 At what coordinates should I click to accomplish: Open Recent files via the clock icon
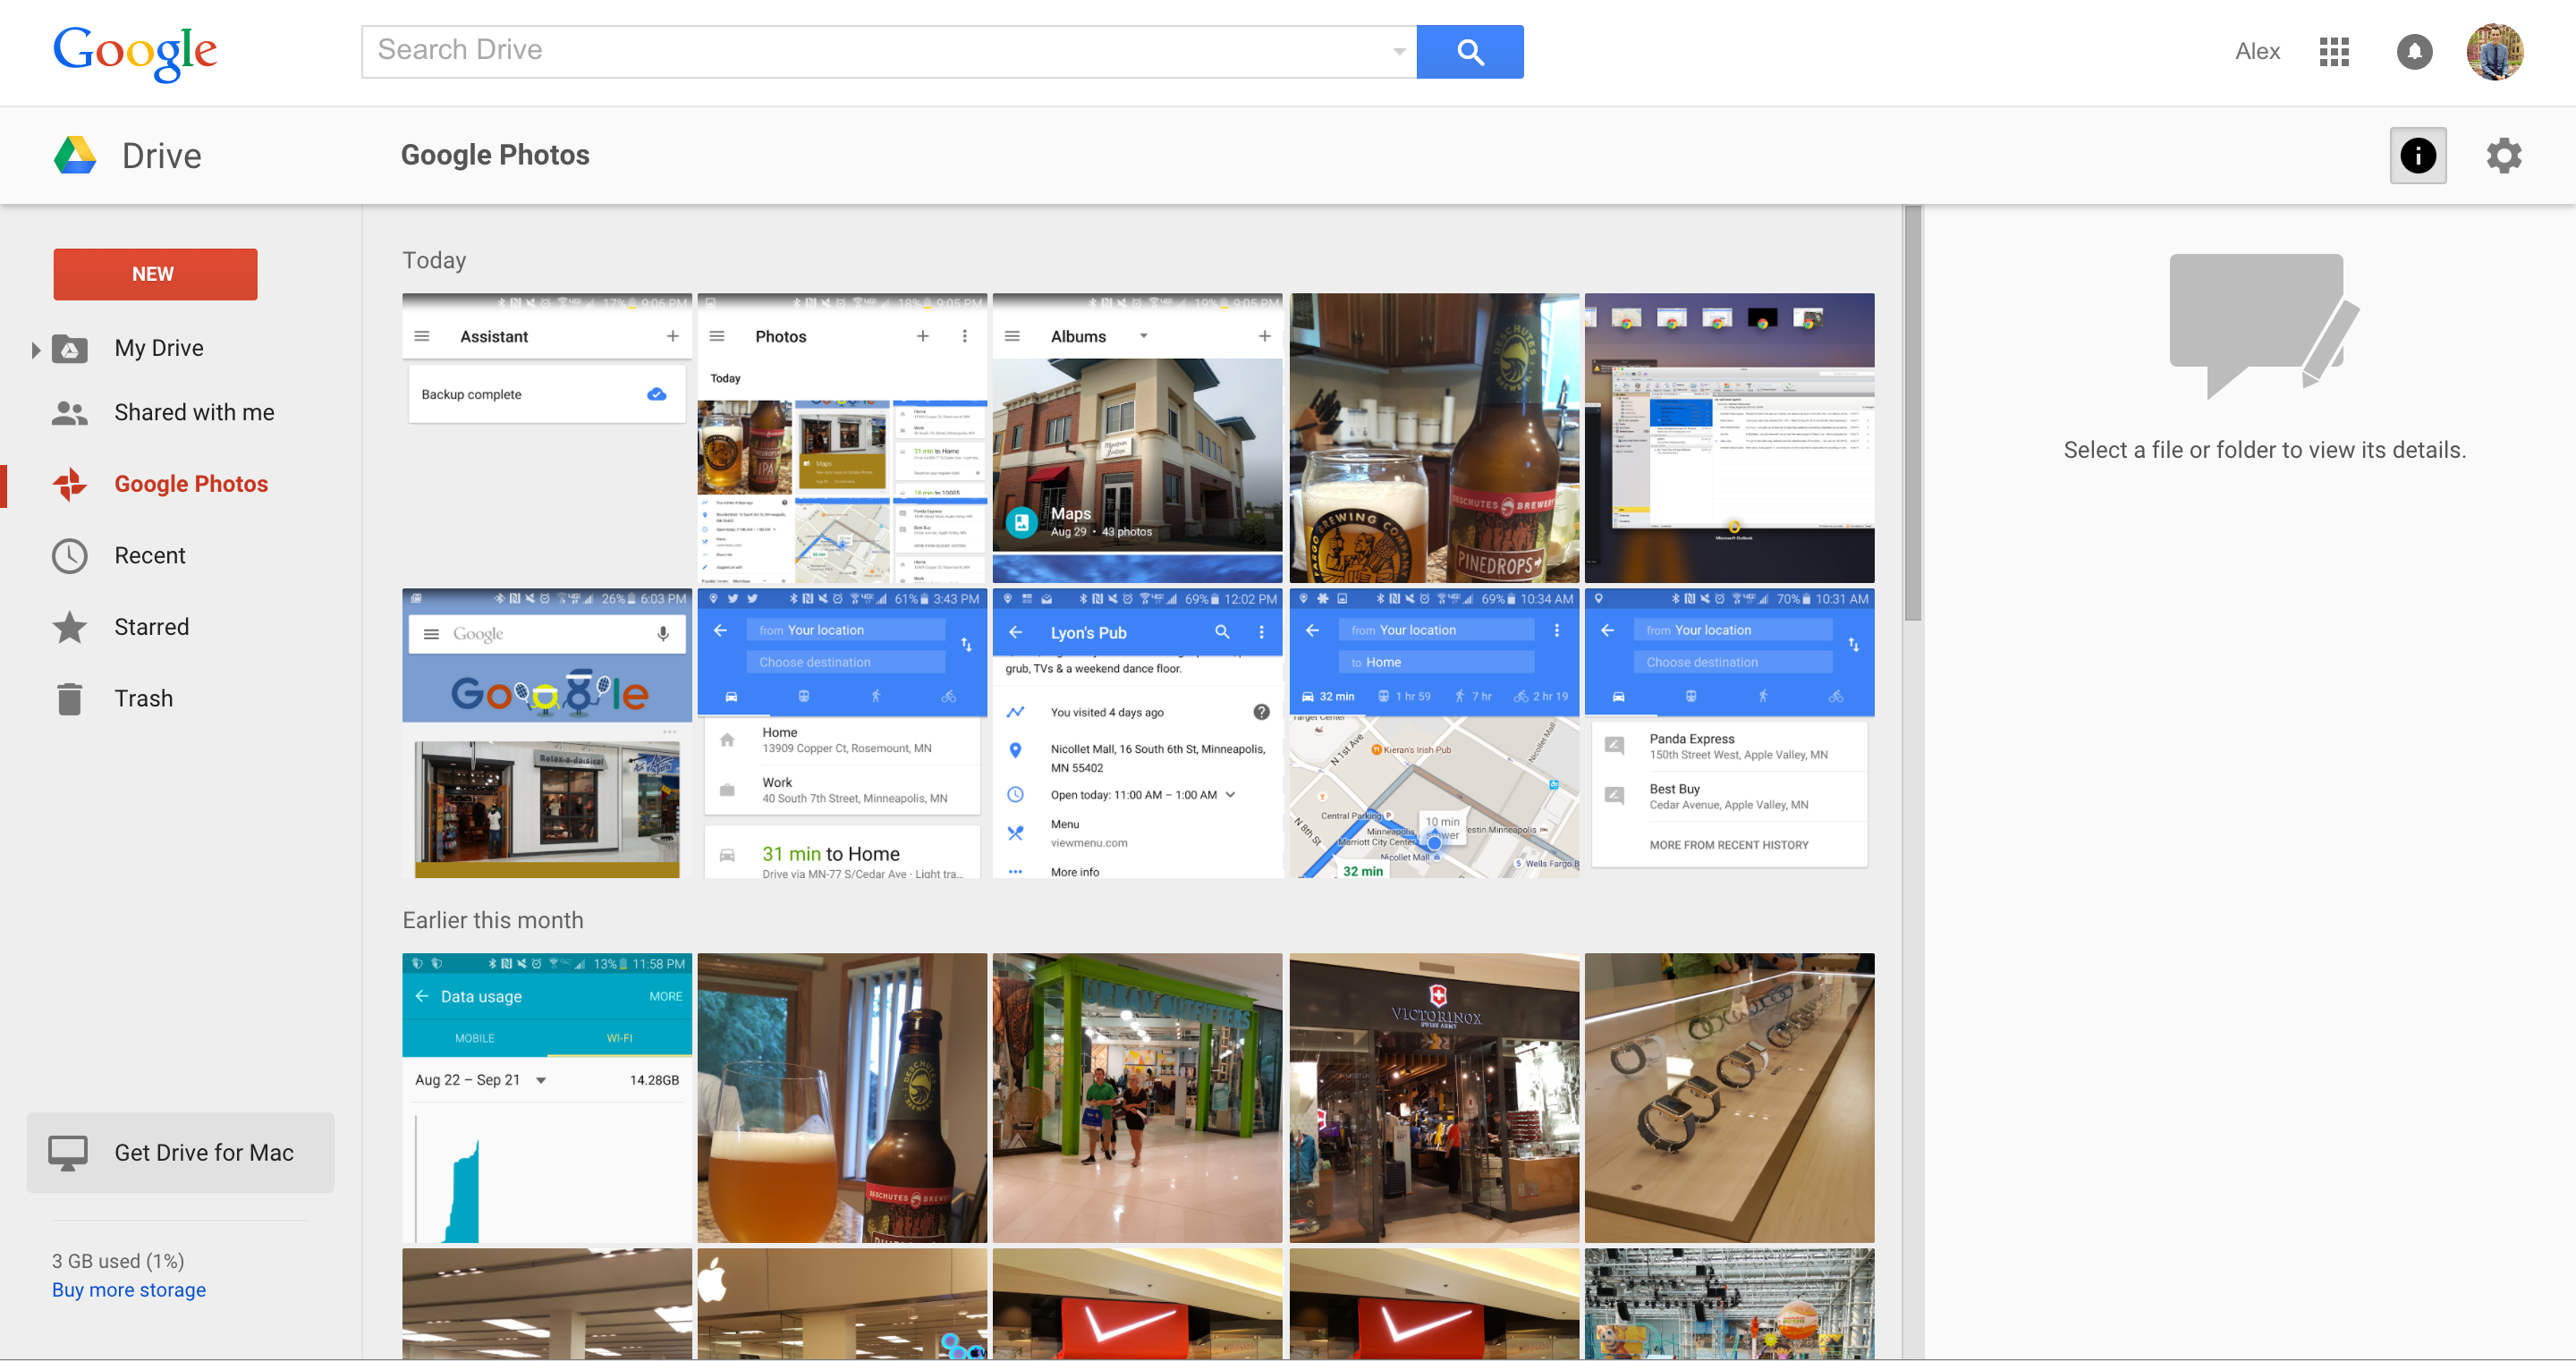[x=68, y=555]
